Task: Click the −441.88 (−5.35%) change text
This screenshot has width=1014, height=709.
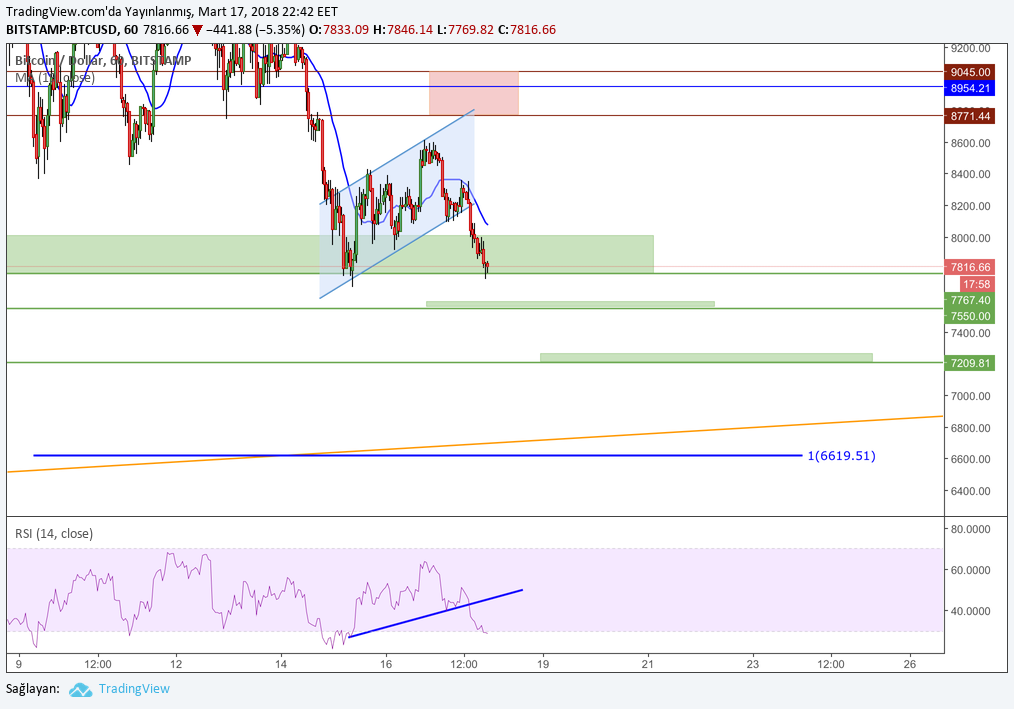Action: click(x=255, y=30)
